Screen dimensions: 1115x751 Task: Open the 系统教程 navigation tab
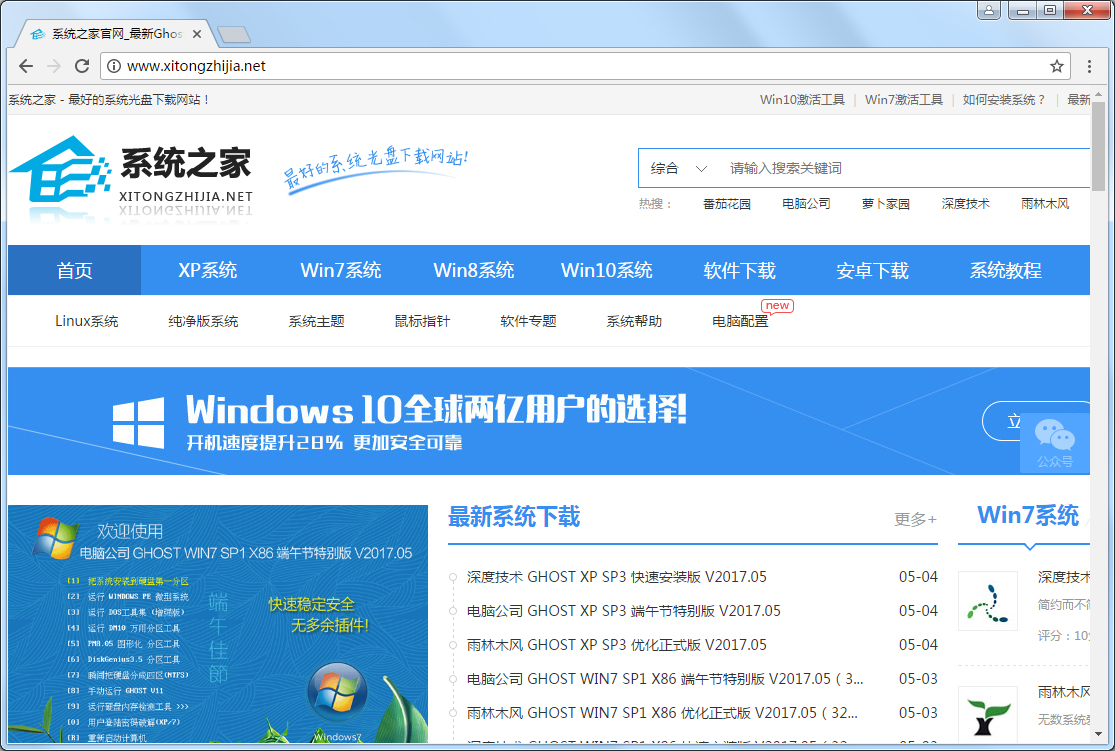point(1005,270)
